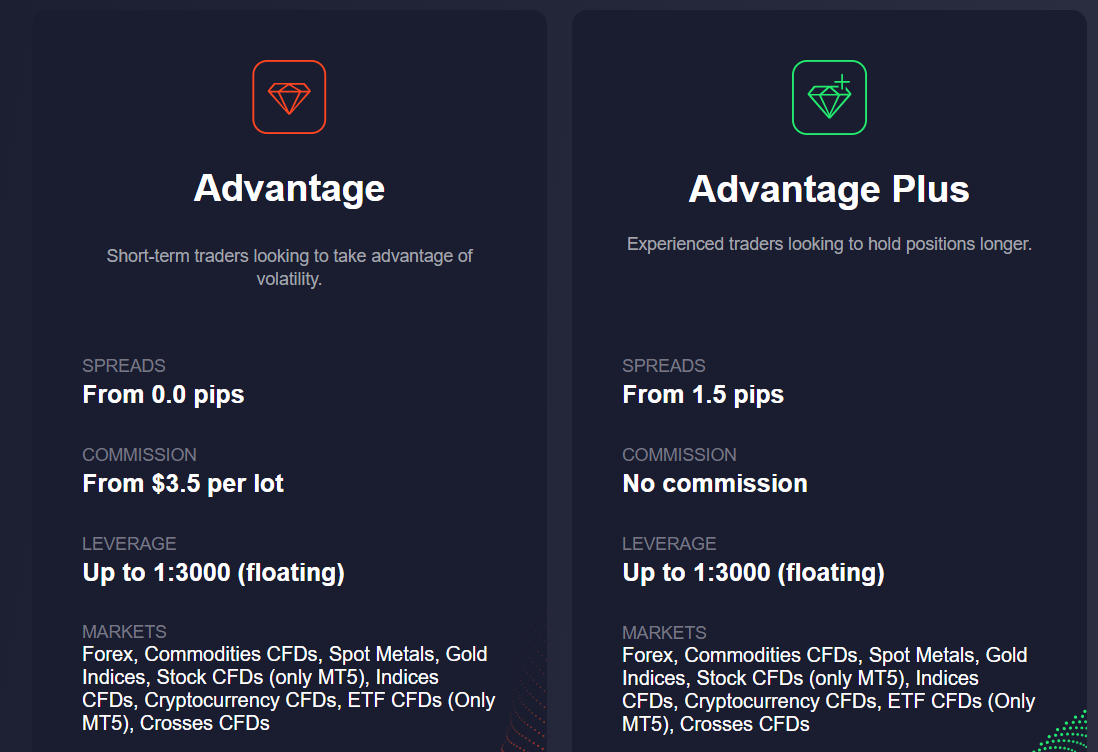The height and width of the screenshot is (752, 1098).
Task: Click "From $3.5 per lot" commission value
Action: pyautogui.click(x=183, y=484)
